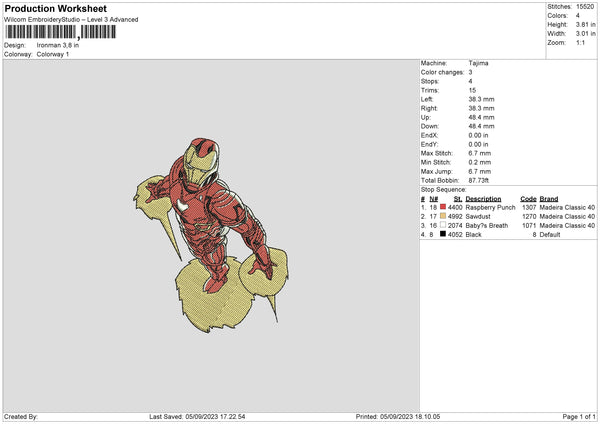Click the 'Code' column header
600x424 pixels.
[x=528, y=199]
